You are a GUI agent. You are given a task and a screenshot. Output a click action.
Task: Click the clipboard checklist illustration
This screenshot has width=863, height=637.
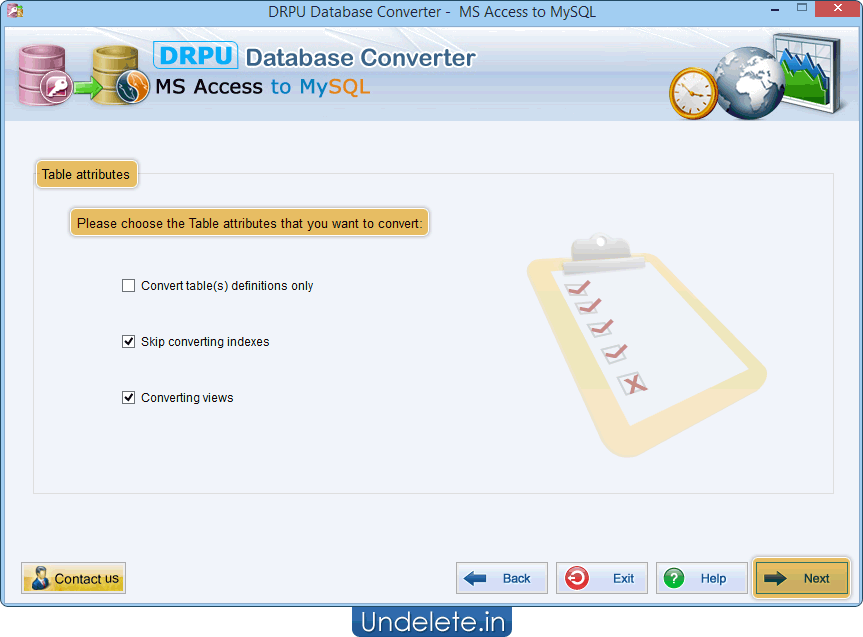(647, 345)
